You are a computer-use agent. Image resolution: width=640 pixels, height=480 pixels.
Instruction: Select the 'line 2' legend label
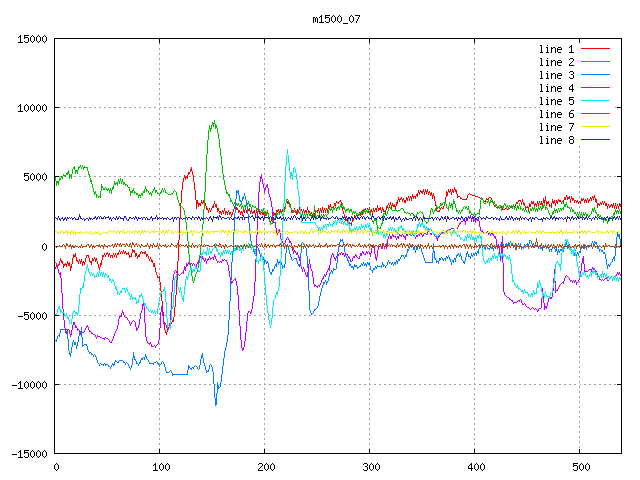[x=557, y=62]
